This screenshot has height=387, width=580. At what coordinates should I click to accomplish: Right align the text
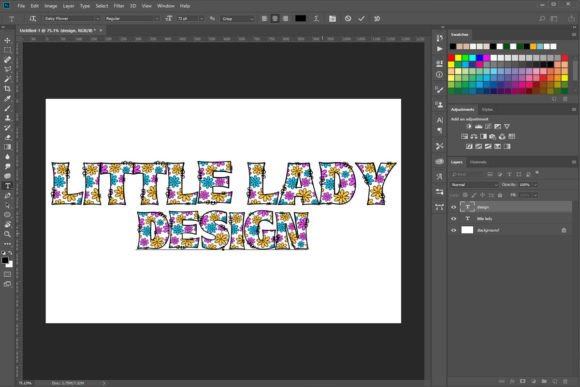coord(285,18)
